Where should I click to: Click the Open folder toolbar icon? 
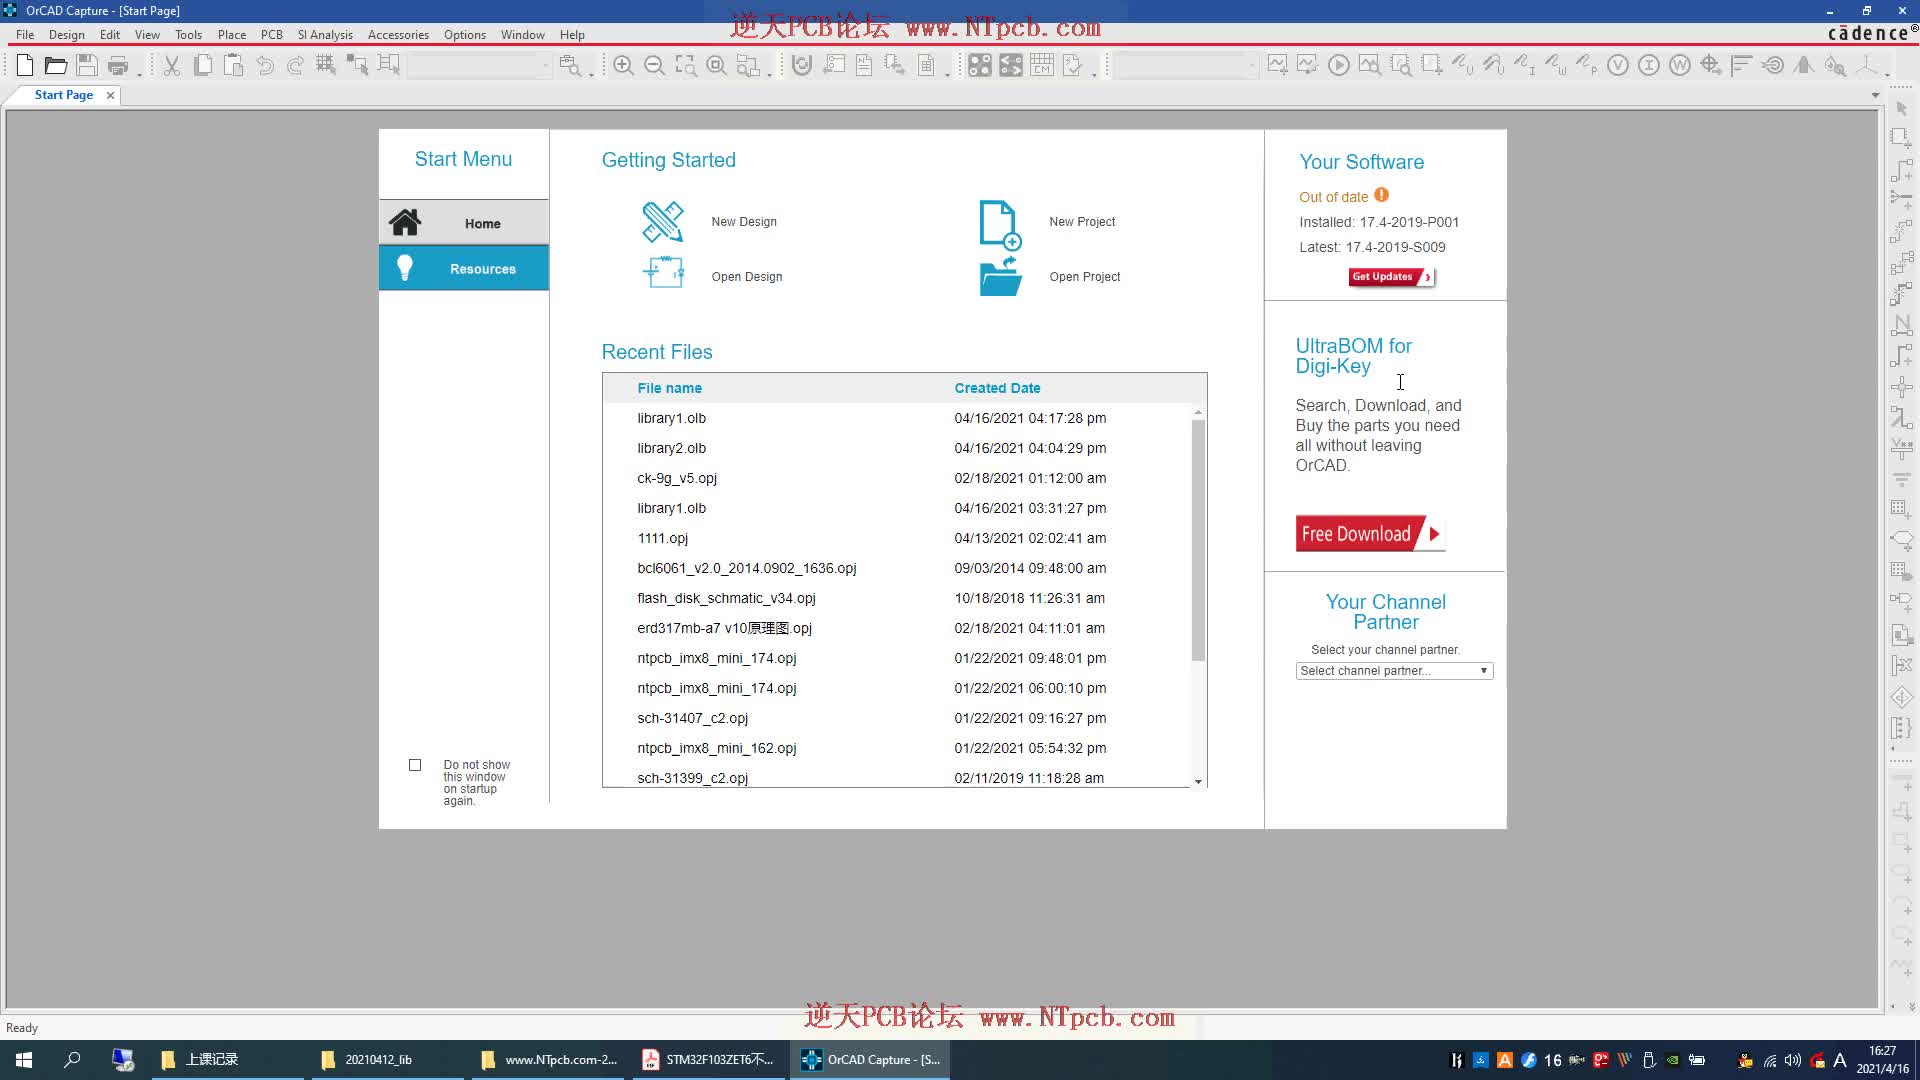pyautogui.click(x=56, y=66)
